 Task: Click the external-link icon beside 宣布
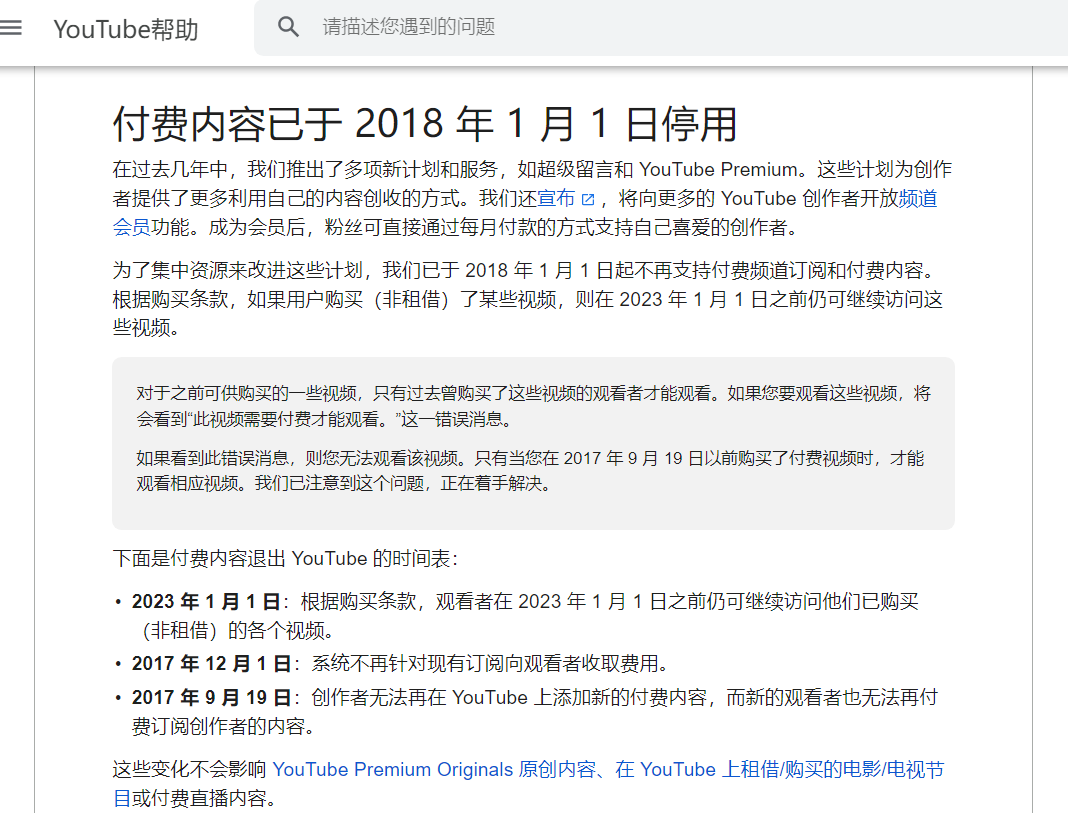click(x=584, y=199)
